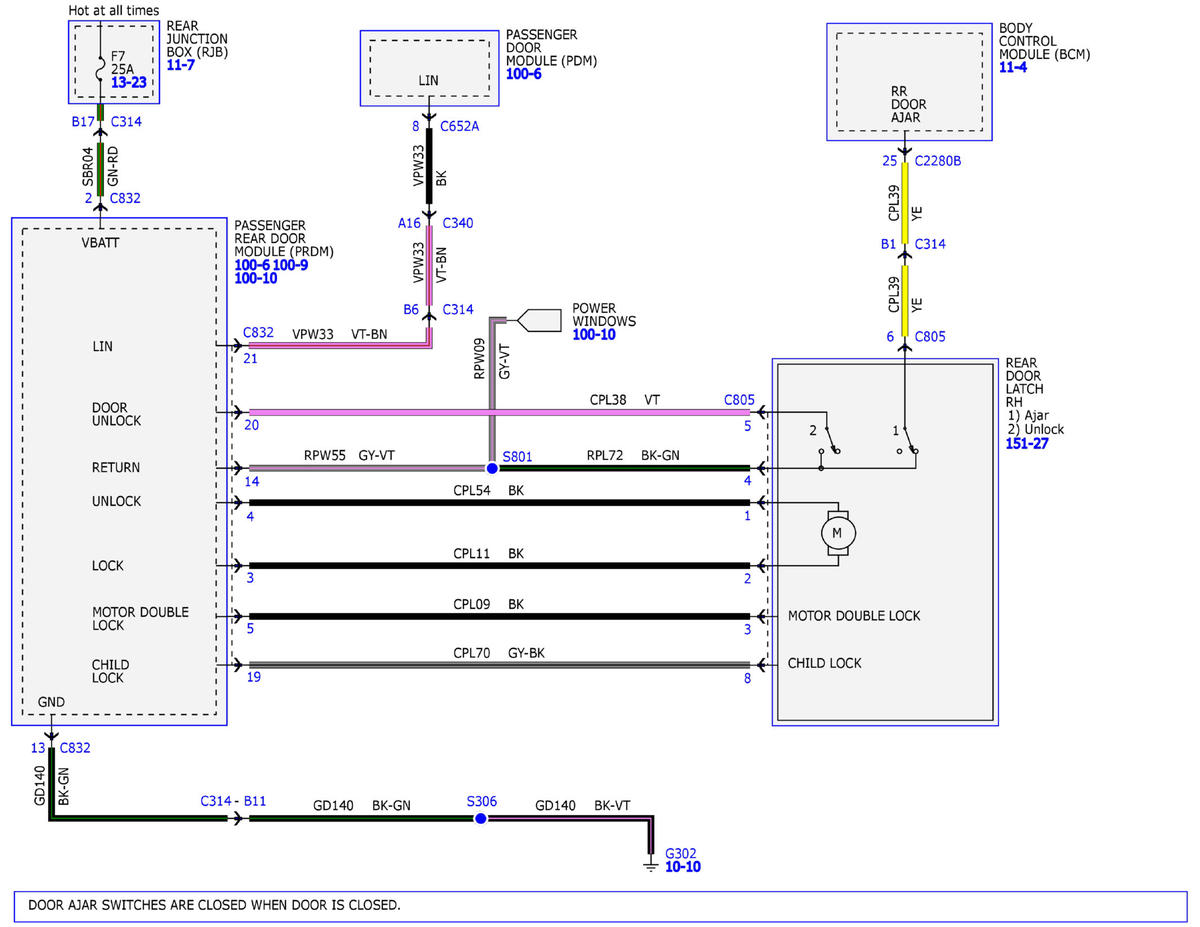The width and height of the screenshot is (1200, 927).
Task: Select the S306 splice dot
Action: pos(480,818)
